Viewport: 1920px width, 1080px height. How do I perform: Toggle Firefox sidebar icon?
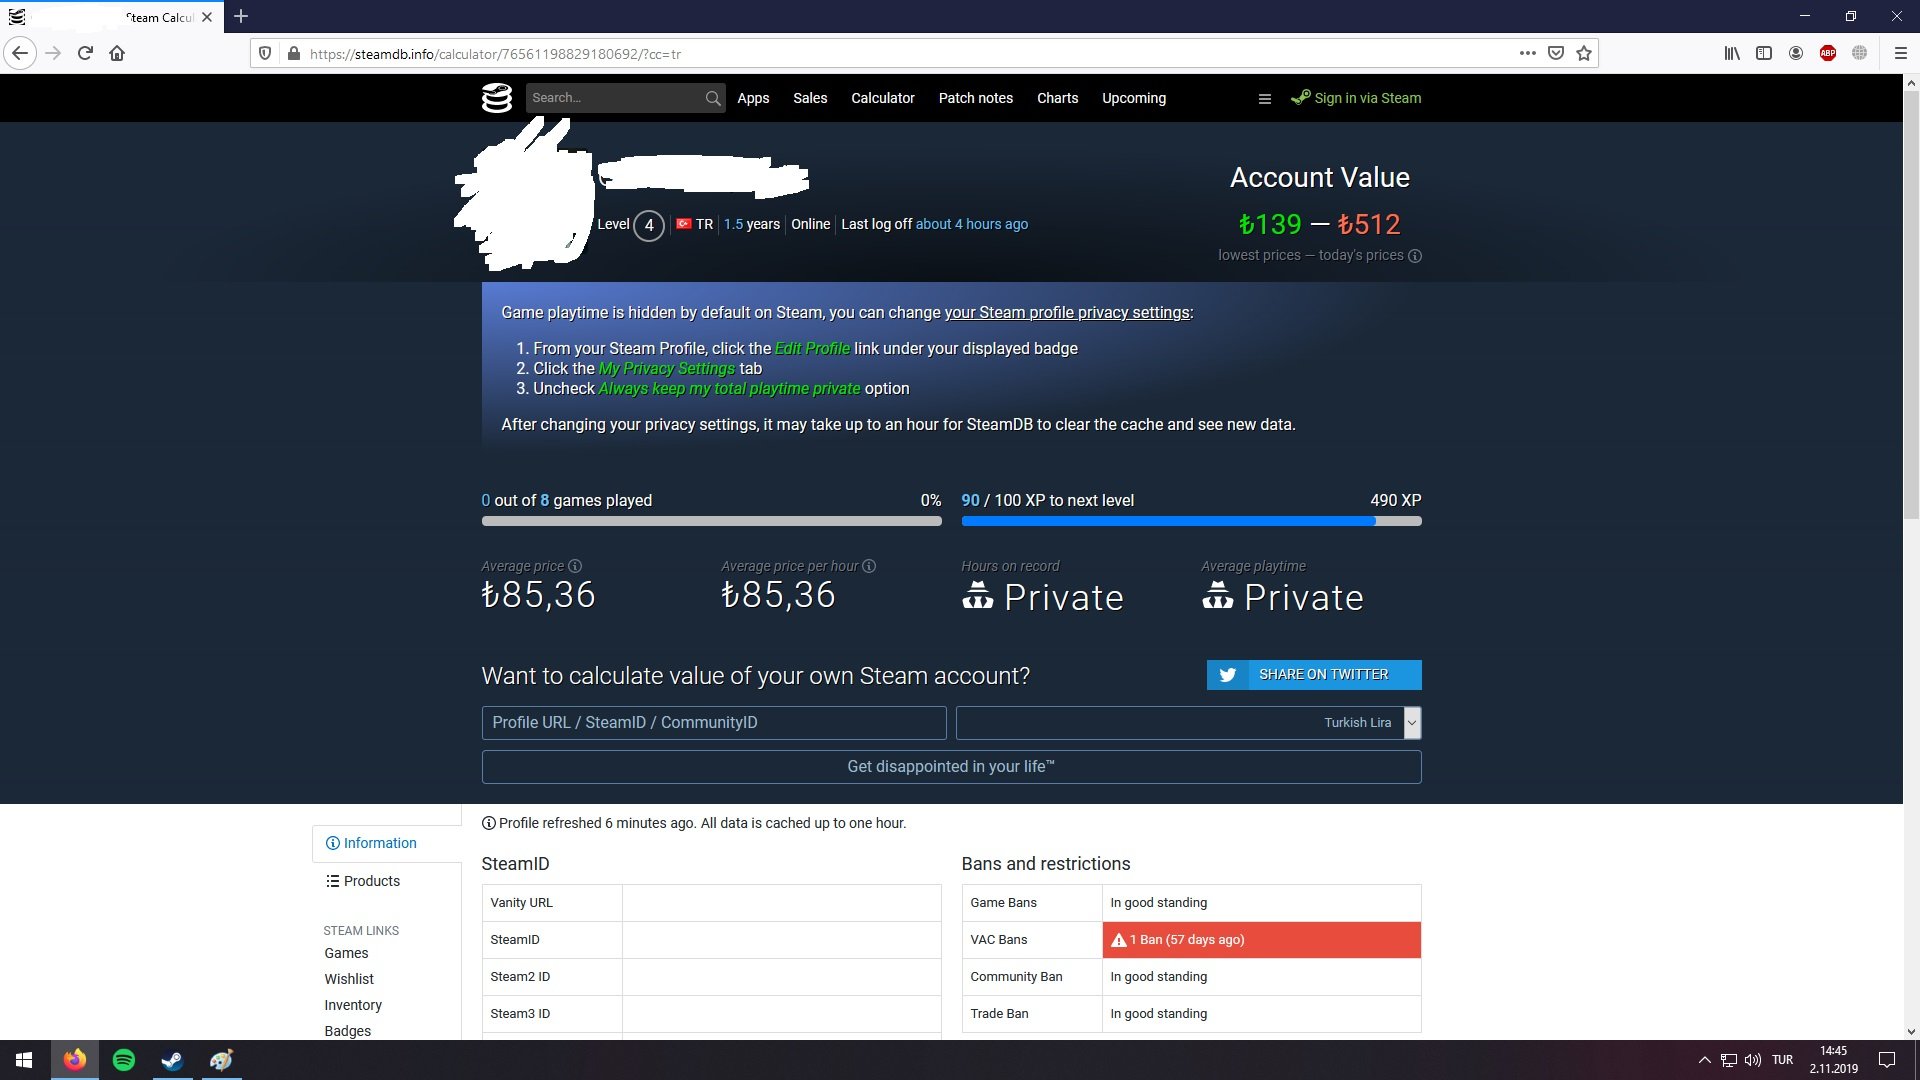[1764, 53]
